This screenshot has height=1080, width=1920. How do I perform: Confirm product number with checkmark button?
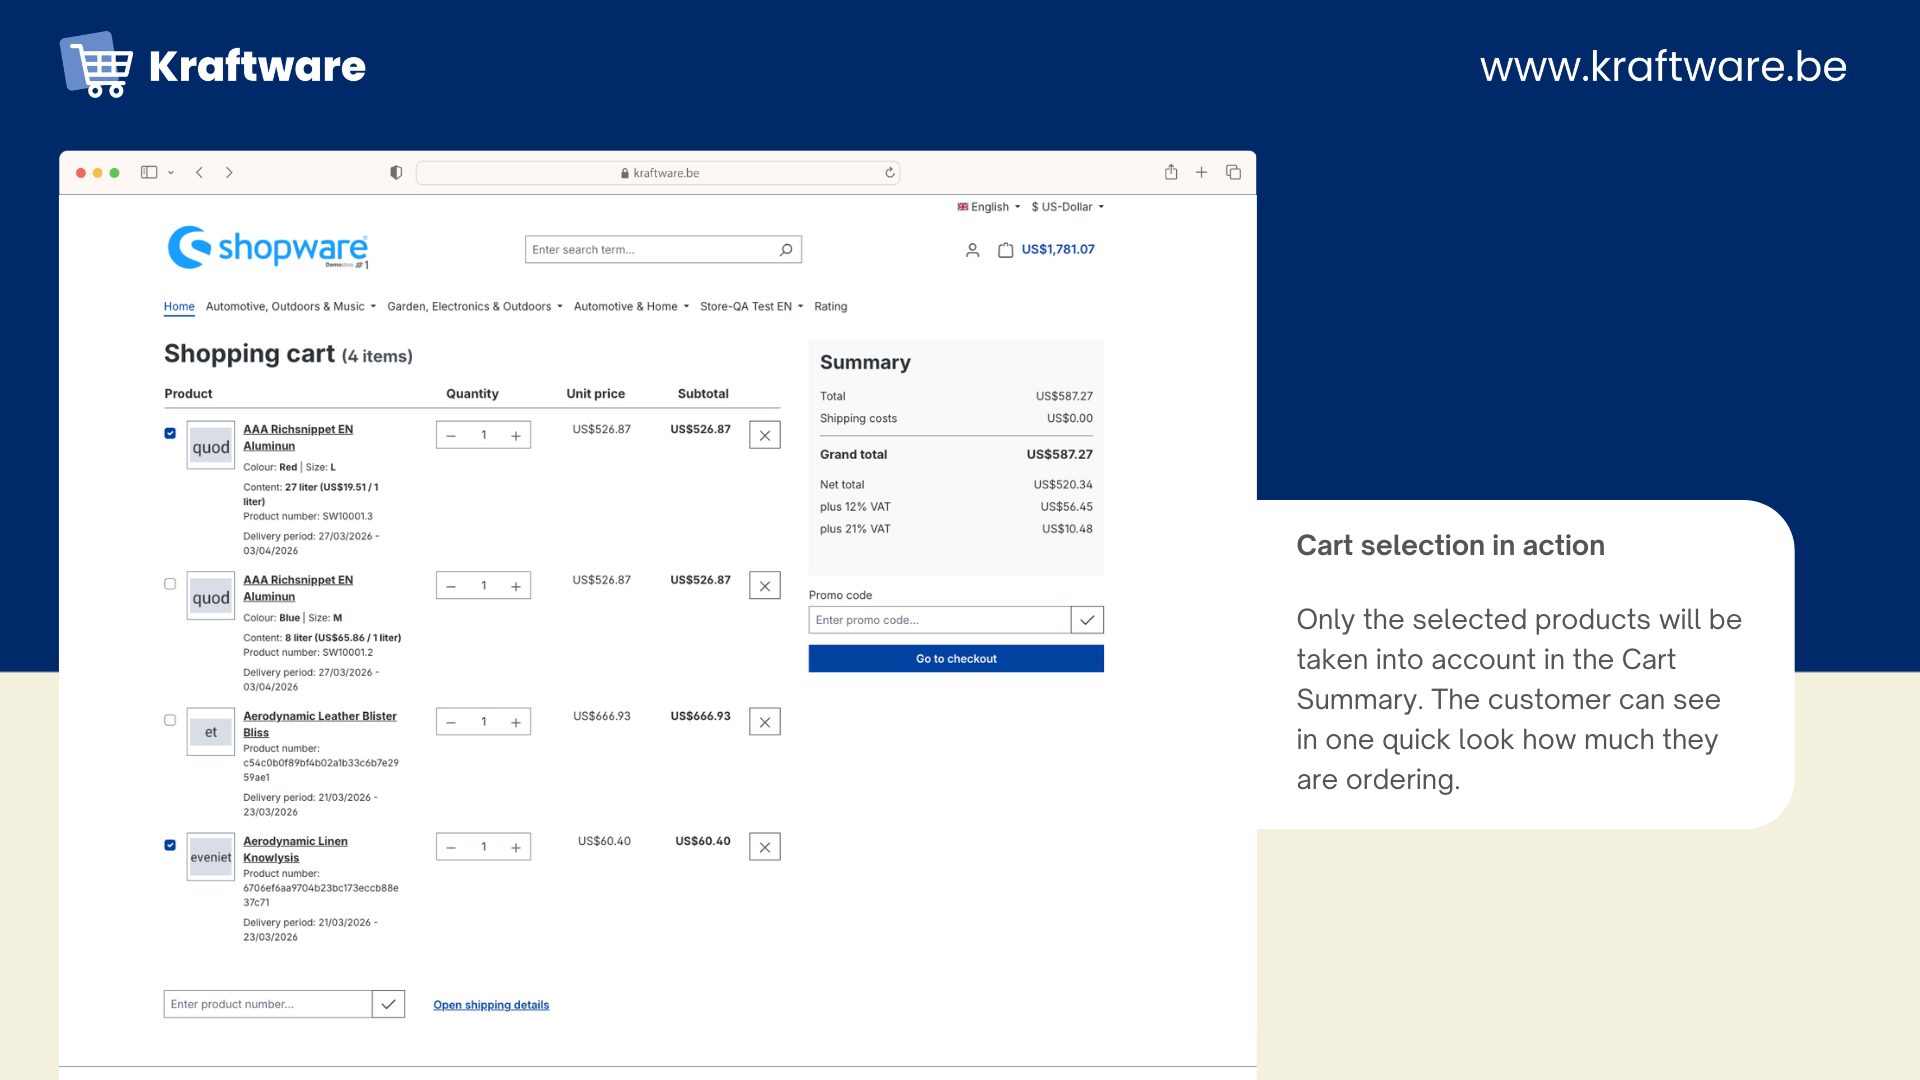(388, 1004)
